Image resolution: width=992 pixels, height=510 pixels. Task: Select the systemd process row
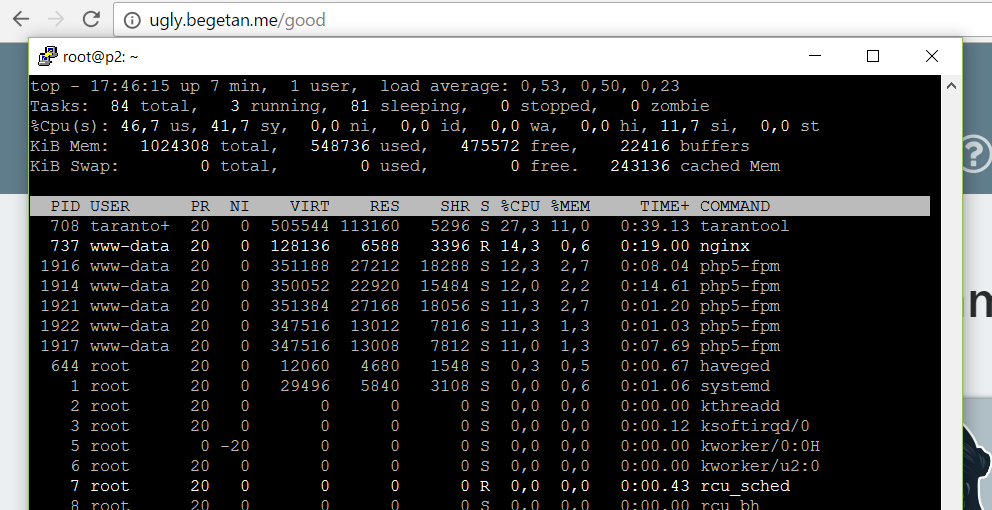pos(480,387)
